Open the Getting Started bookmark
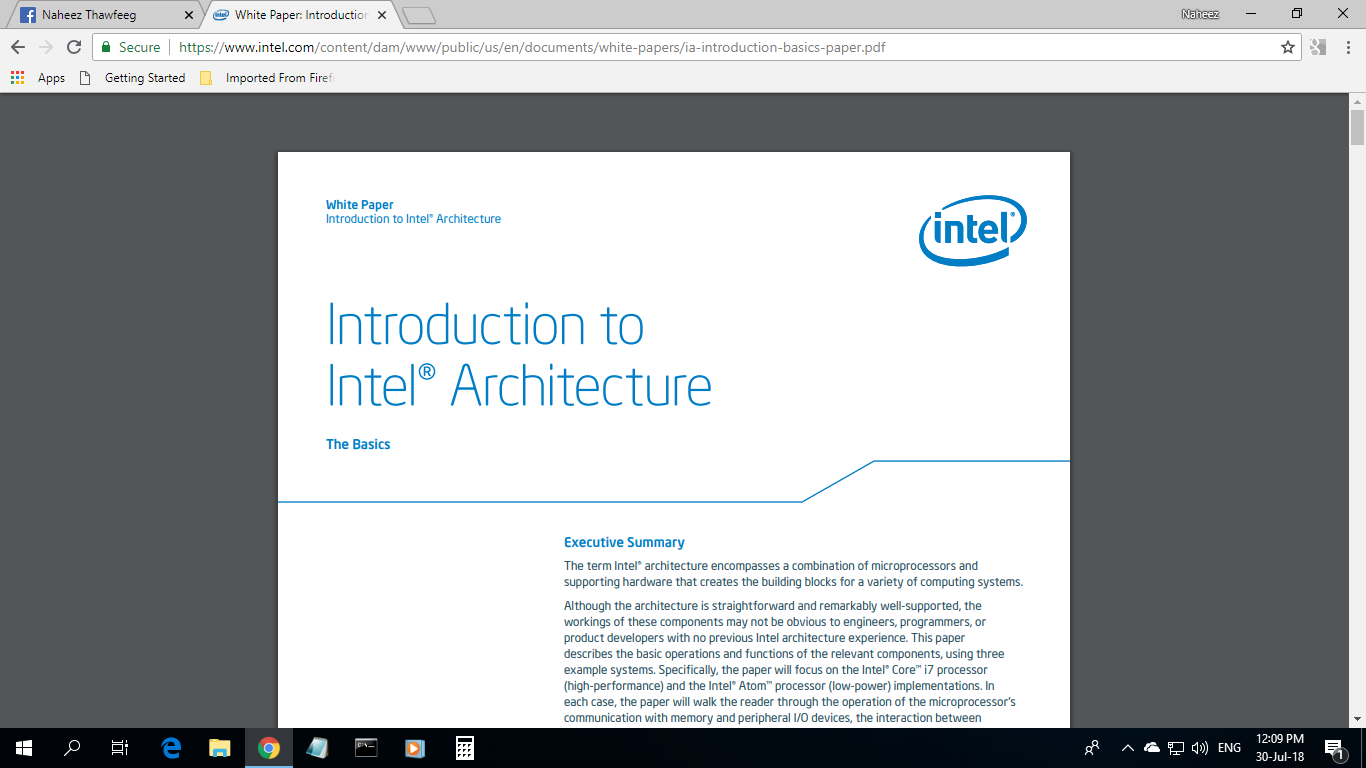1366x768 pixels. [132, 78]
